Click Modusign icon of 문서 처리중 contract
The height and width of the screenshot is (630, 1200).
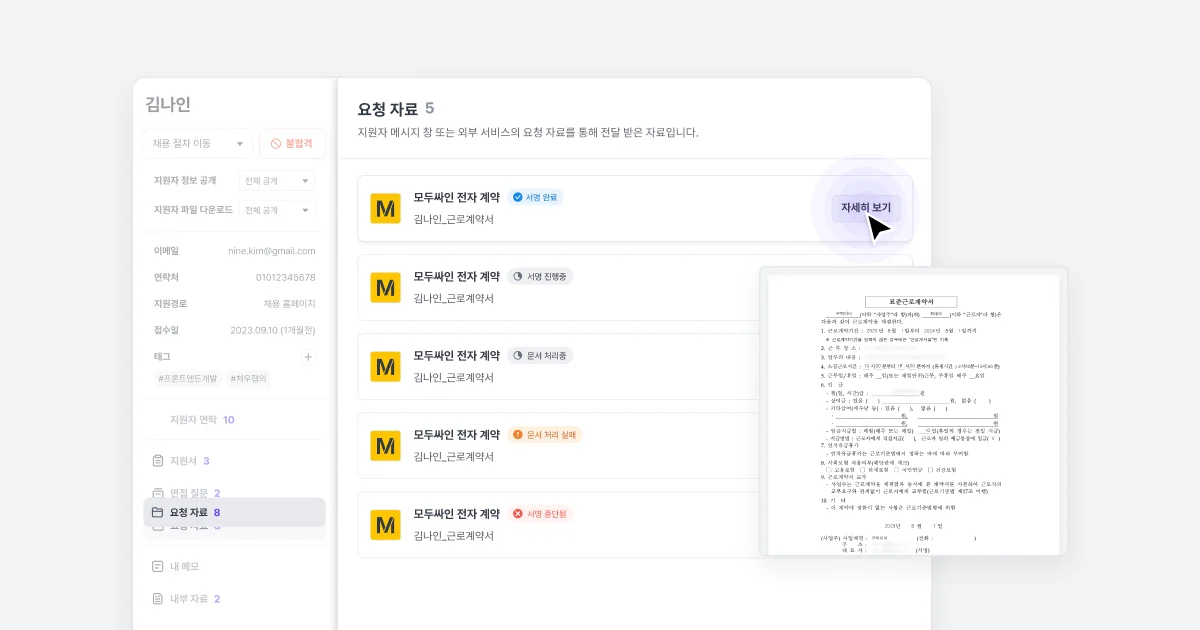pos(385,366)
